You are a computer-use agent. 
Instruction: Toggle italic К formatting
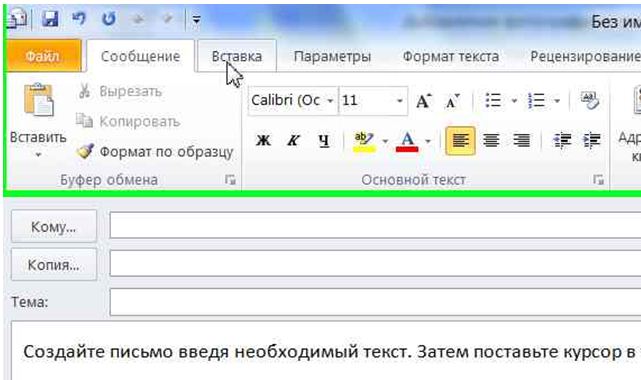[x=293, y=141]
